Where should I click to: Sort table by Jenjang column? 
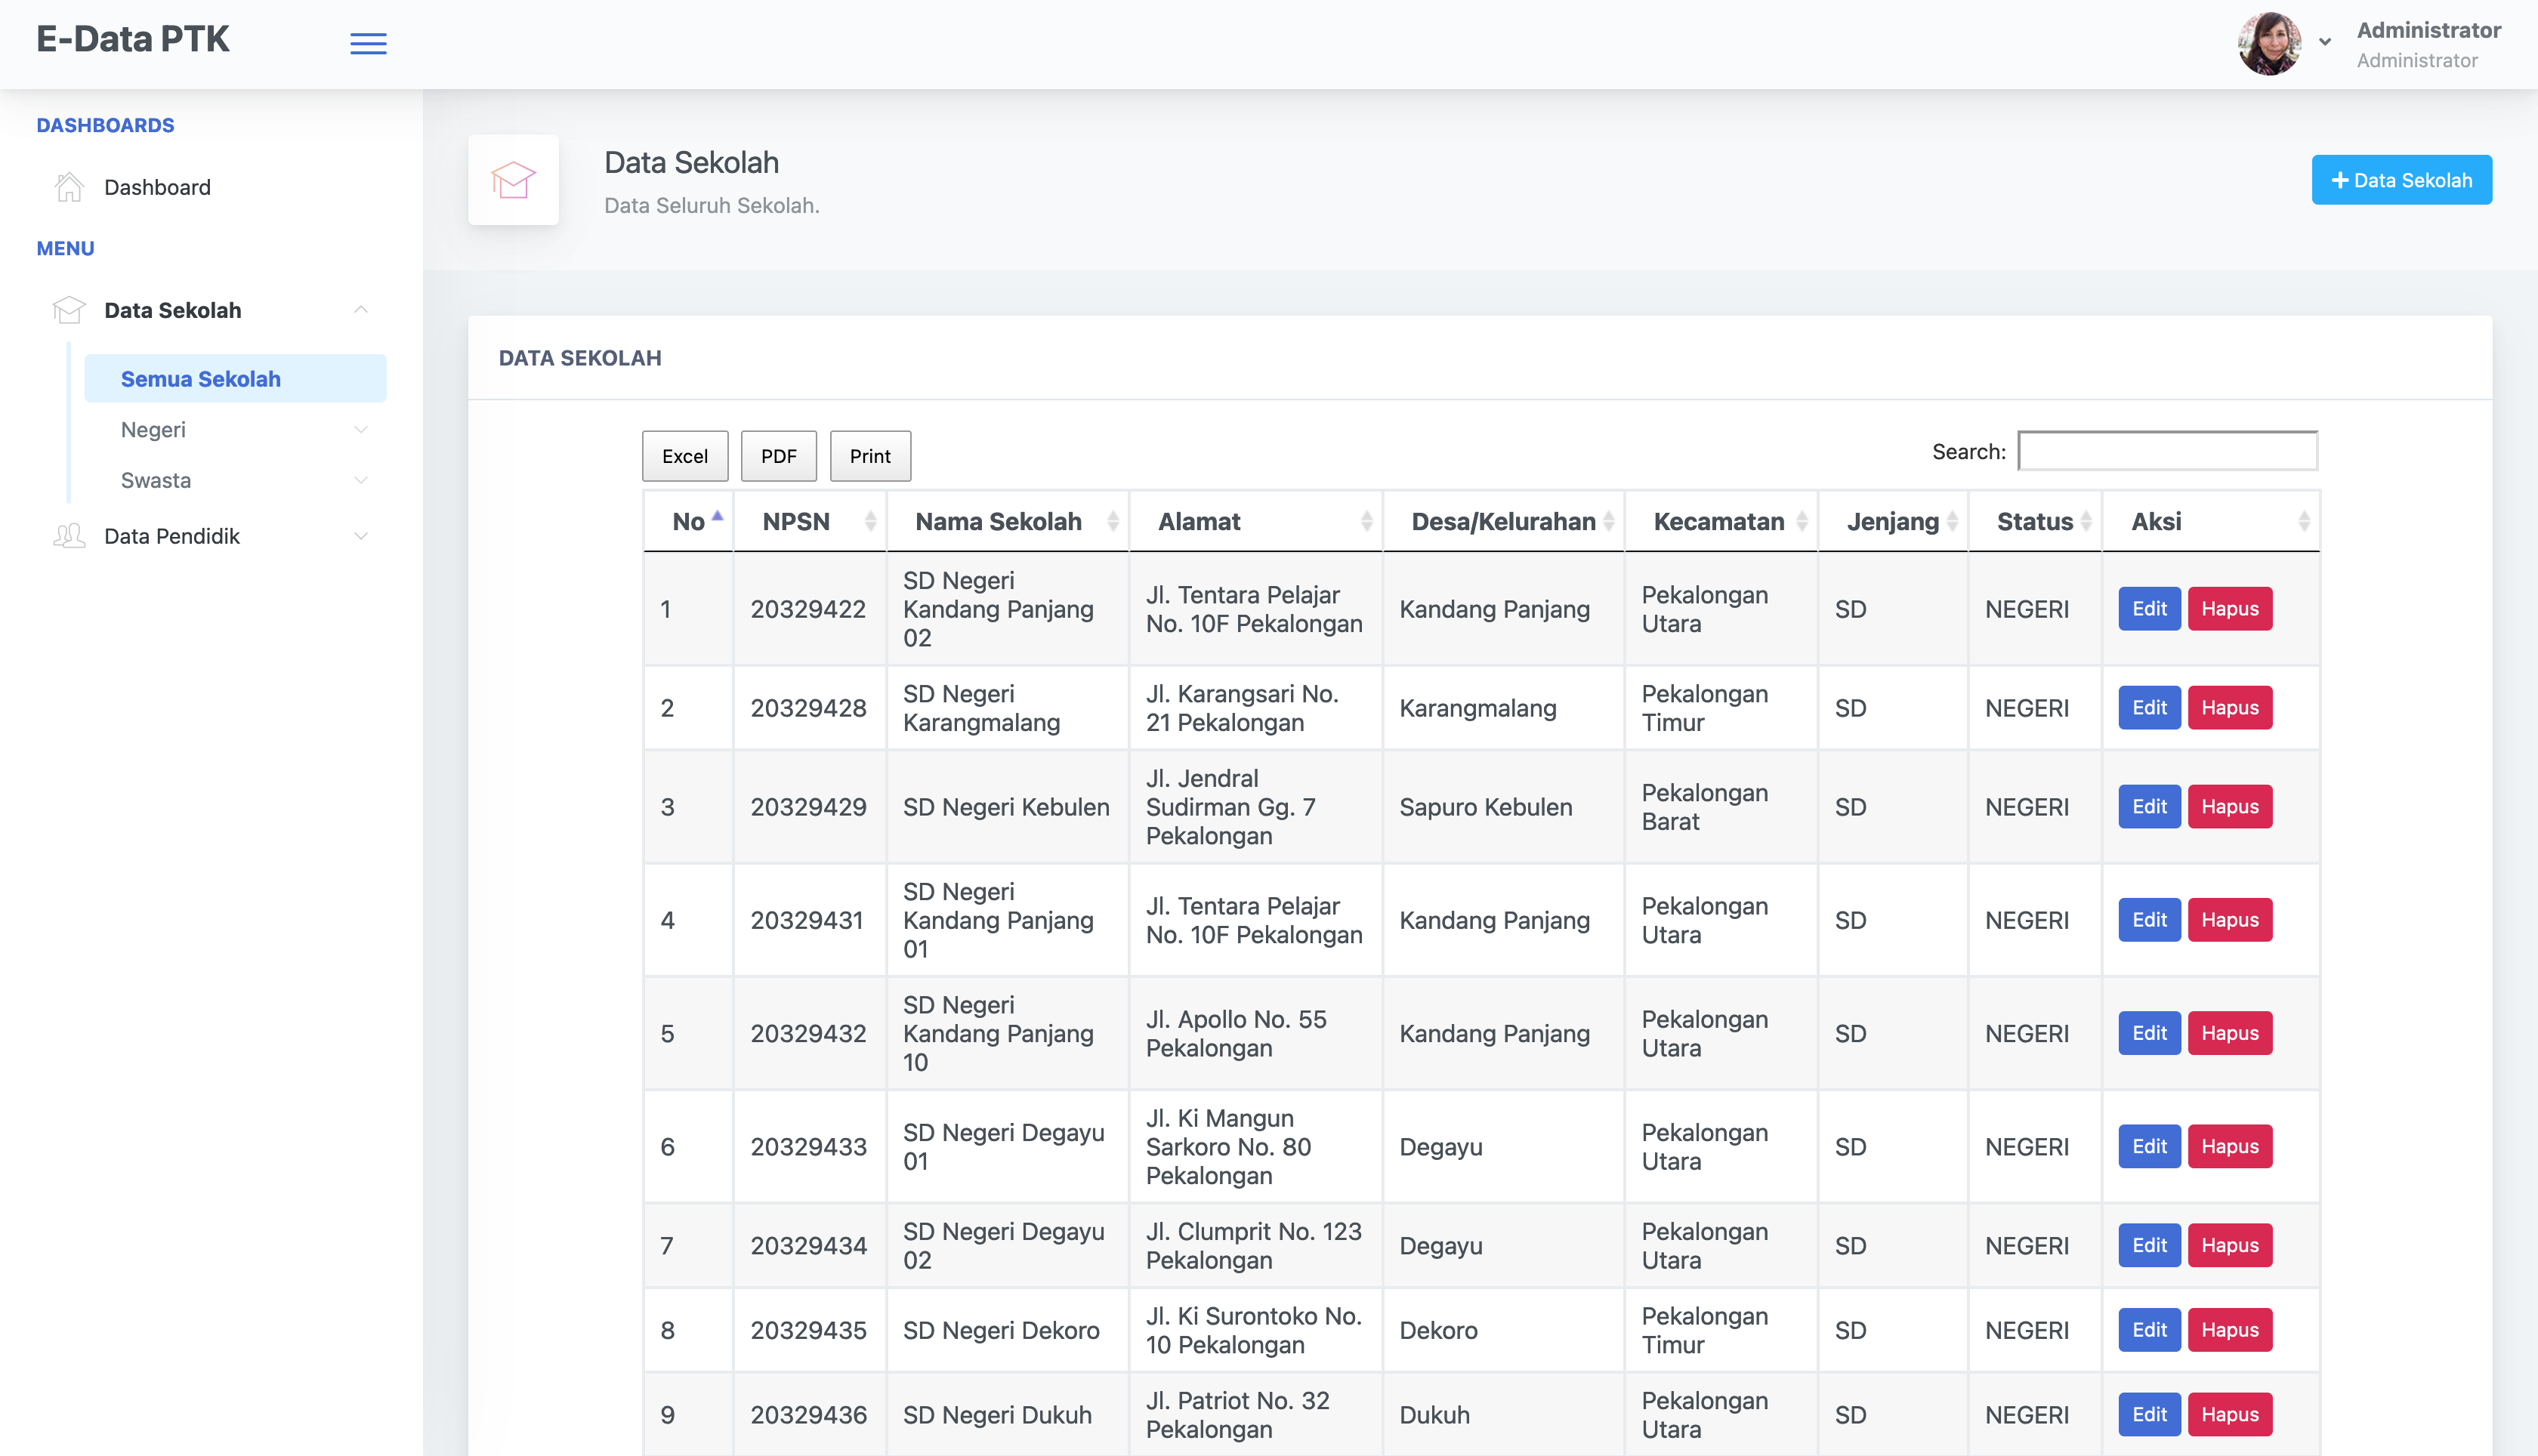pyautogui.click(x=1893, y=521)
